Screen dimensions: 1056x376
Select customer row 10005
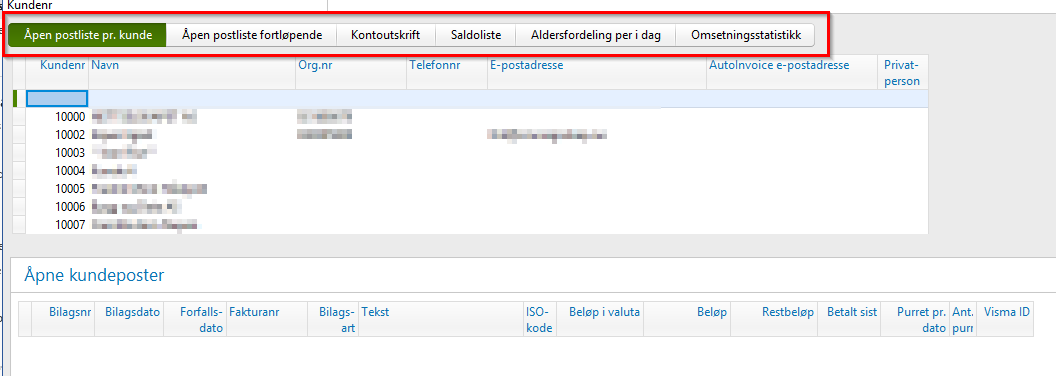[x=470, y=189]
